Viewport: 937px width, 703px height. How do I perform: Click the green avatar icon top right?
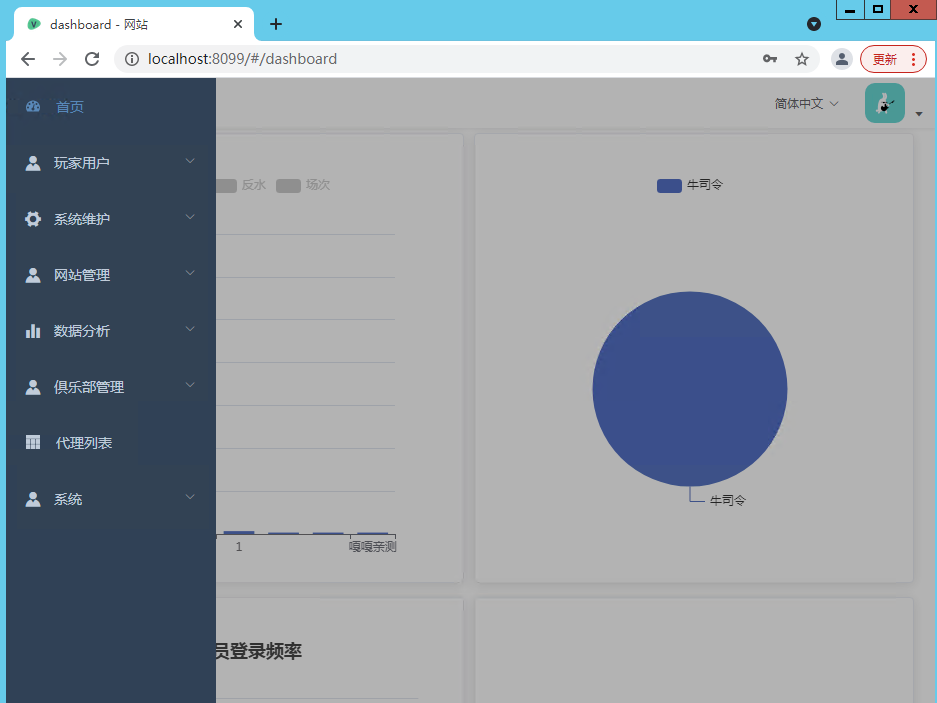884,103
